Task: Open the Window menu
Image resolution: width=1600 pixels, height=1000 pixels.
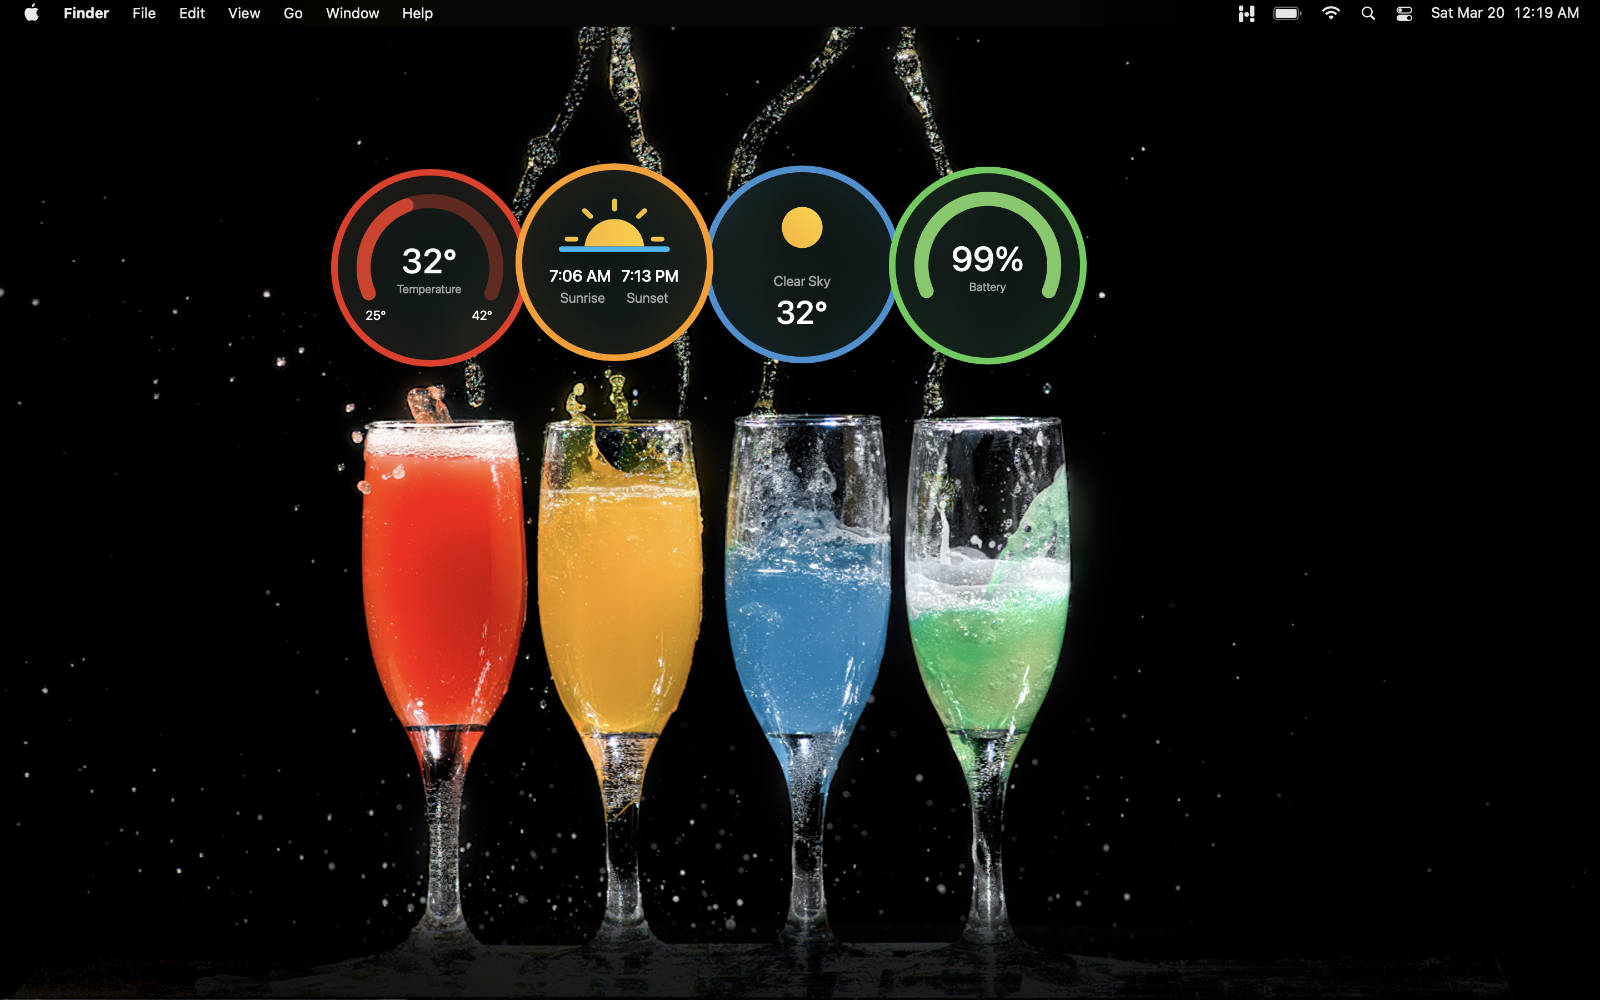Action: click(x=352, y=13)
